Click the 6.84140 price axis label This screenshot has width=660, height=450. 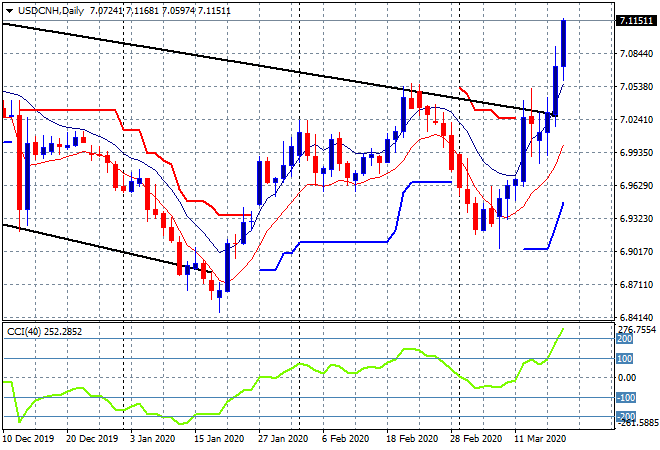pyautogui.click(x=636, y=318)
